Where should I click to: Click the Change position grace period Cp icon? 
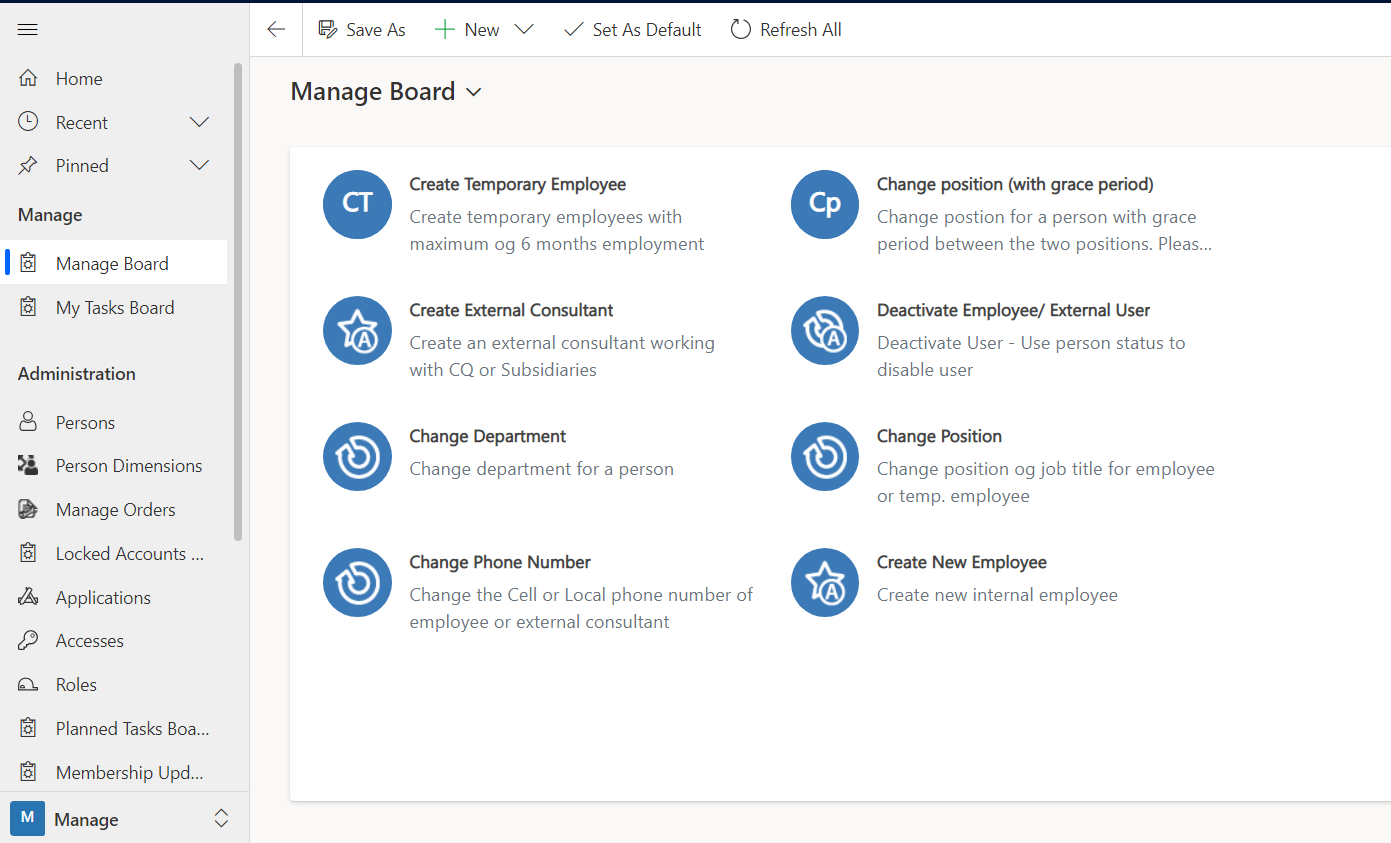click(824, 204)
